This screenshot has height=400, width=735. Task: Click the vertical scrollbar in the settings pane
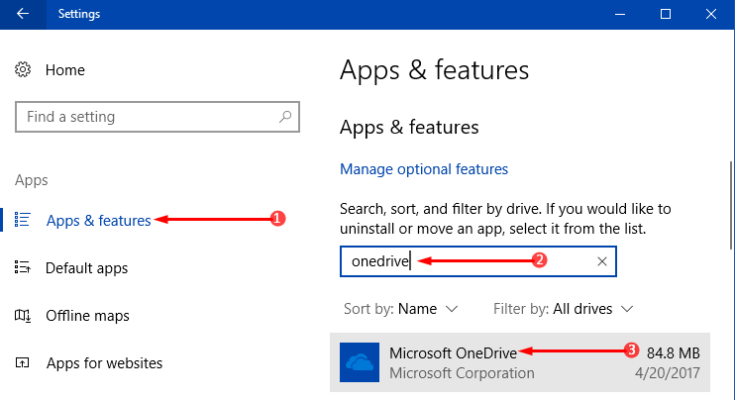click(x=731, y=205)
